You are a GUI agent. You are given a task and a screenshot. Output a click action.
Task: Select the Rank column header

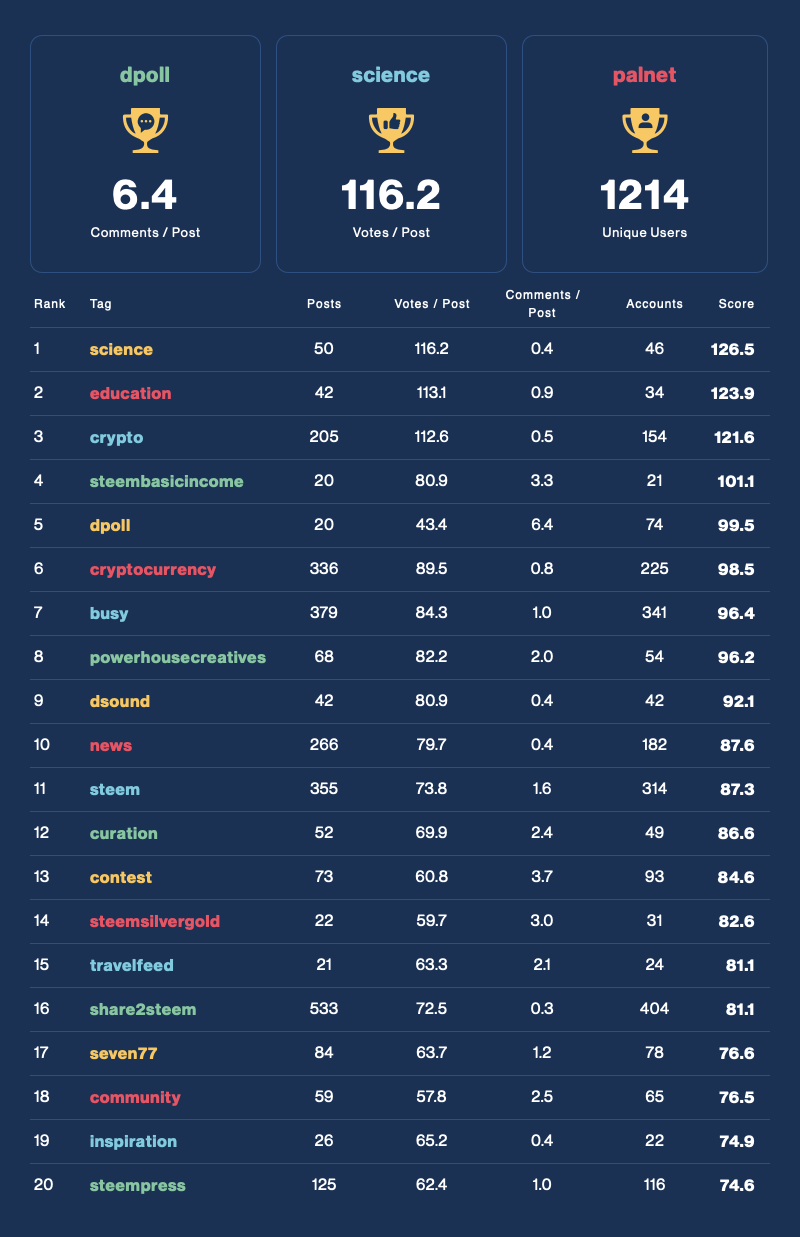[50, 303]
